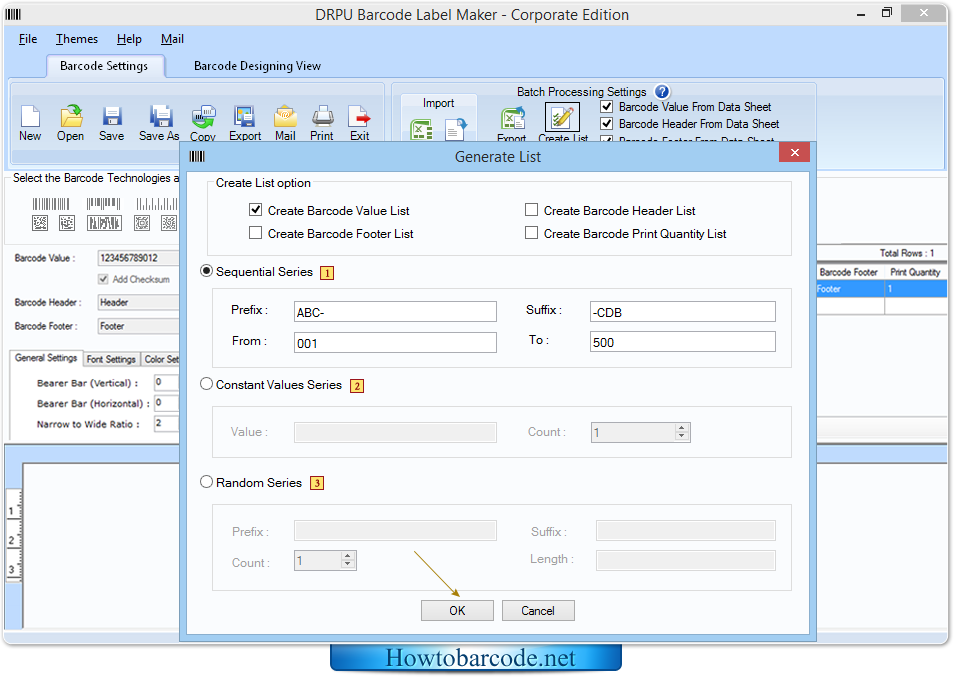The width and height of the screenshot is (954, 677).
Task: Open a file with the Open icon
Action: tap(70, 118)
